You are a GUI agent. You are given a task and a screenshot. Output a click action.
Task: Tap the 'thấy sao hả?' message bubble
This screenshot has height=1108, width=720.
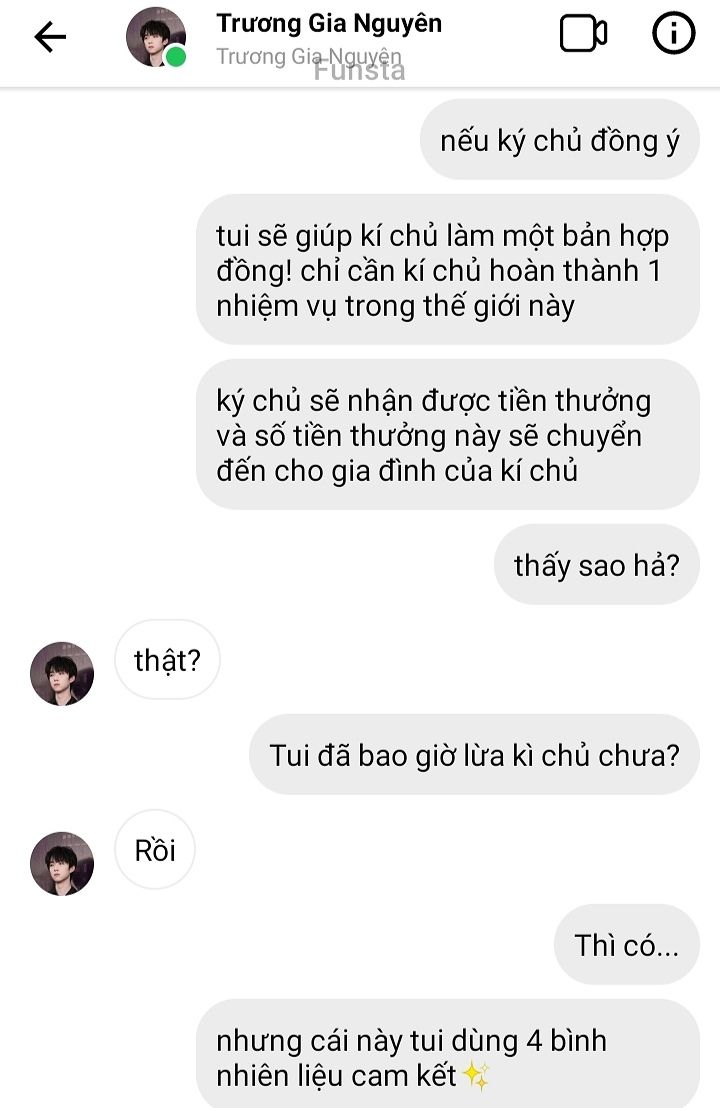[x=597, y=565]
